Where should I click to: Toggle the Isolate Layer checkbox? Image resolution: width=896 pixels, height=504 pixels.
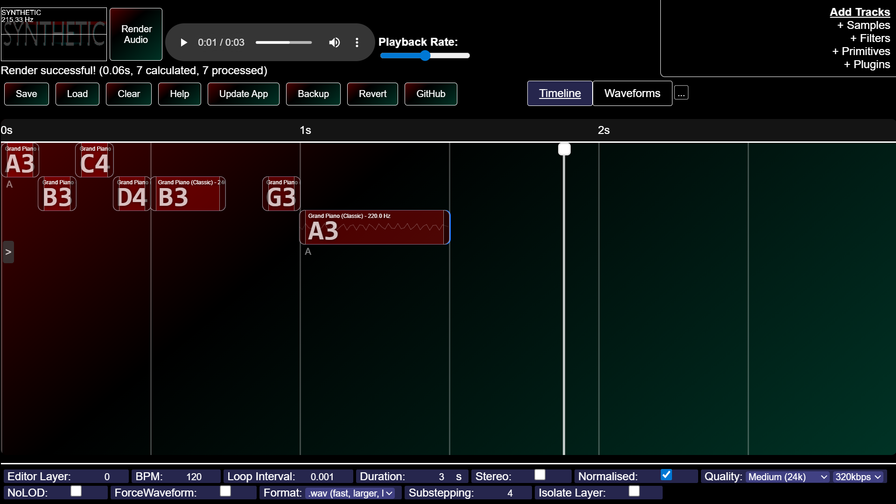click(634, 491)
